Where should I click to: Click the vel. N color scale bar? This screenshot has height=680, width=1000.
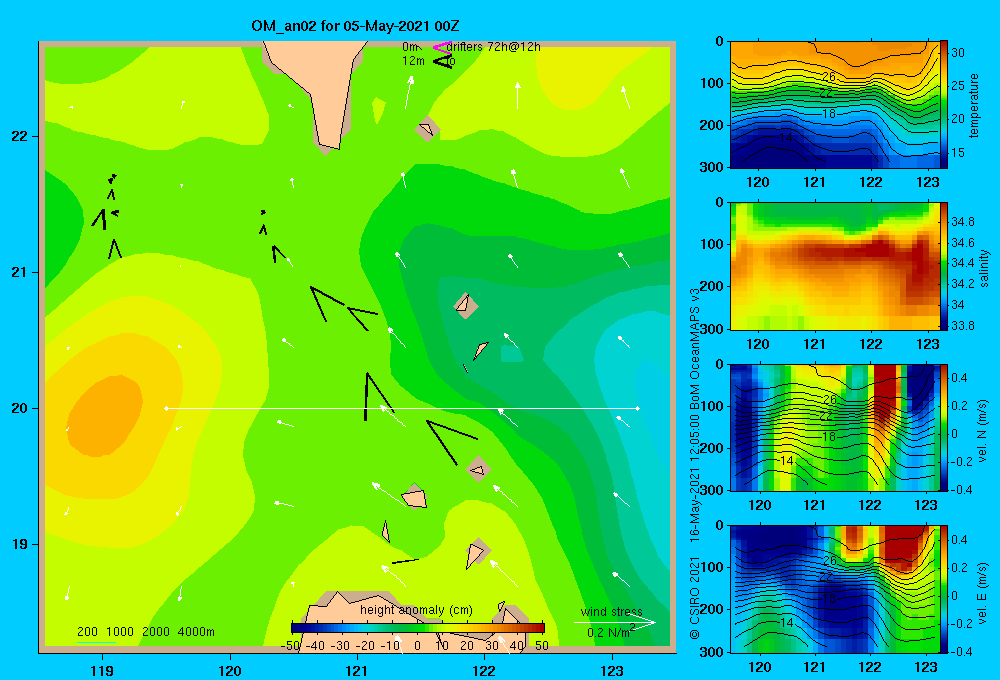(944, 427)
